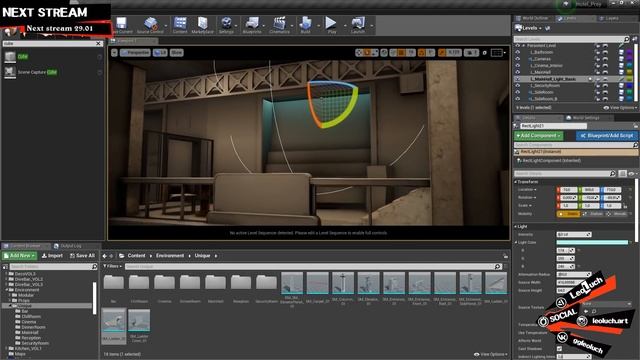The image size is (640, 360).
Task: Open the Perspective view mode dropdown
Action: coord(135,53)
